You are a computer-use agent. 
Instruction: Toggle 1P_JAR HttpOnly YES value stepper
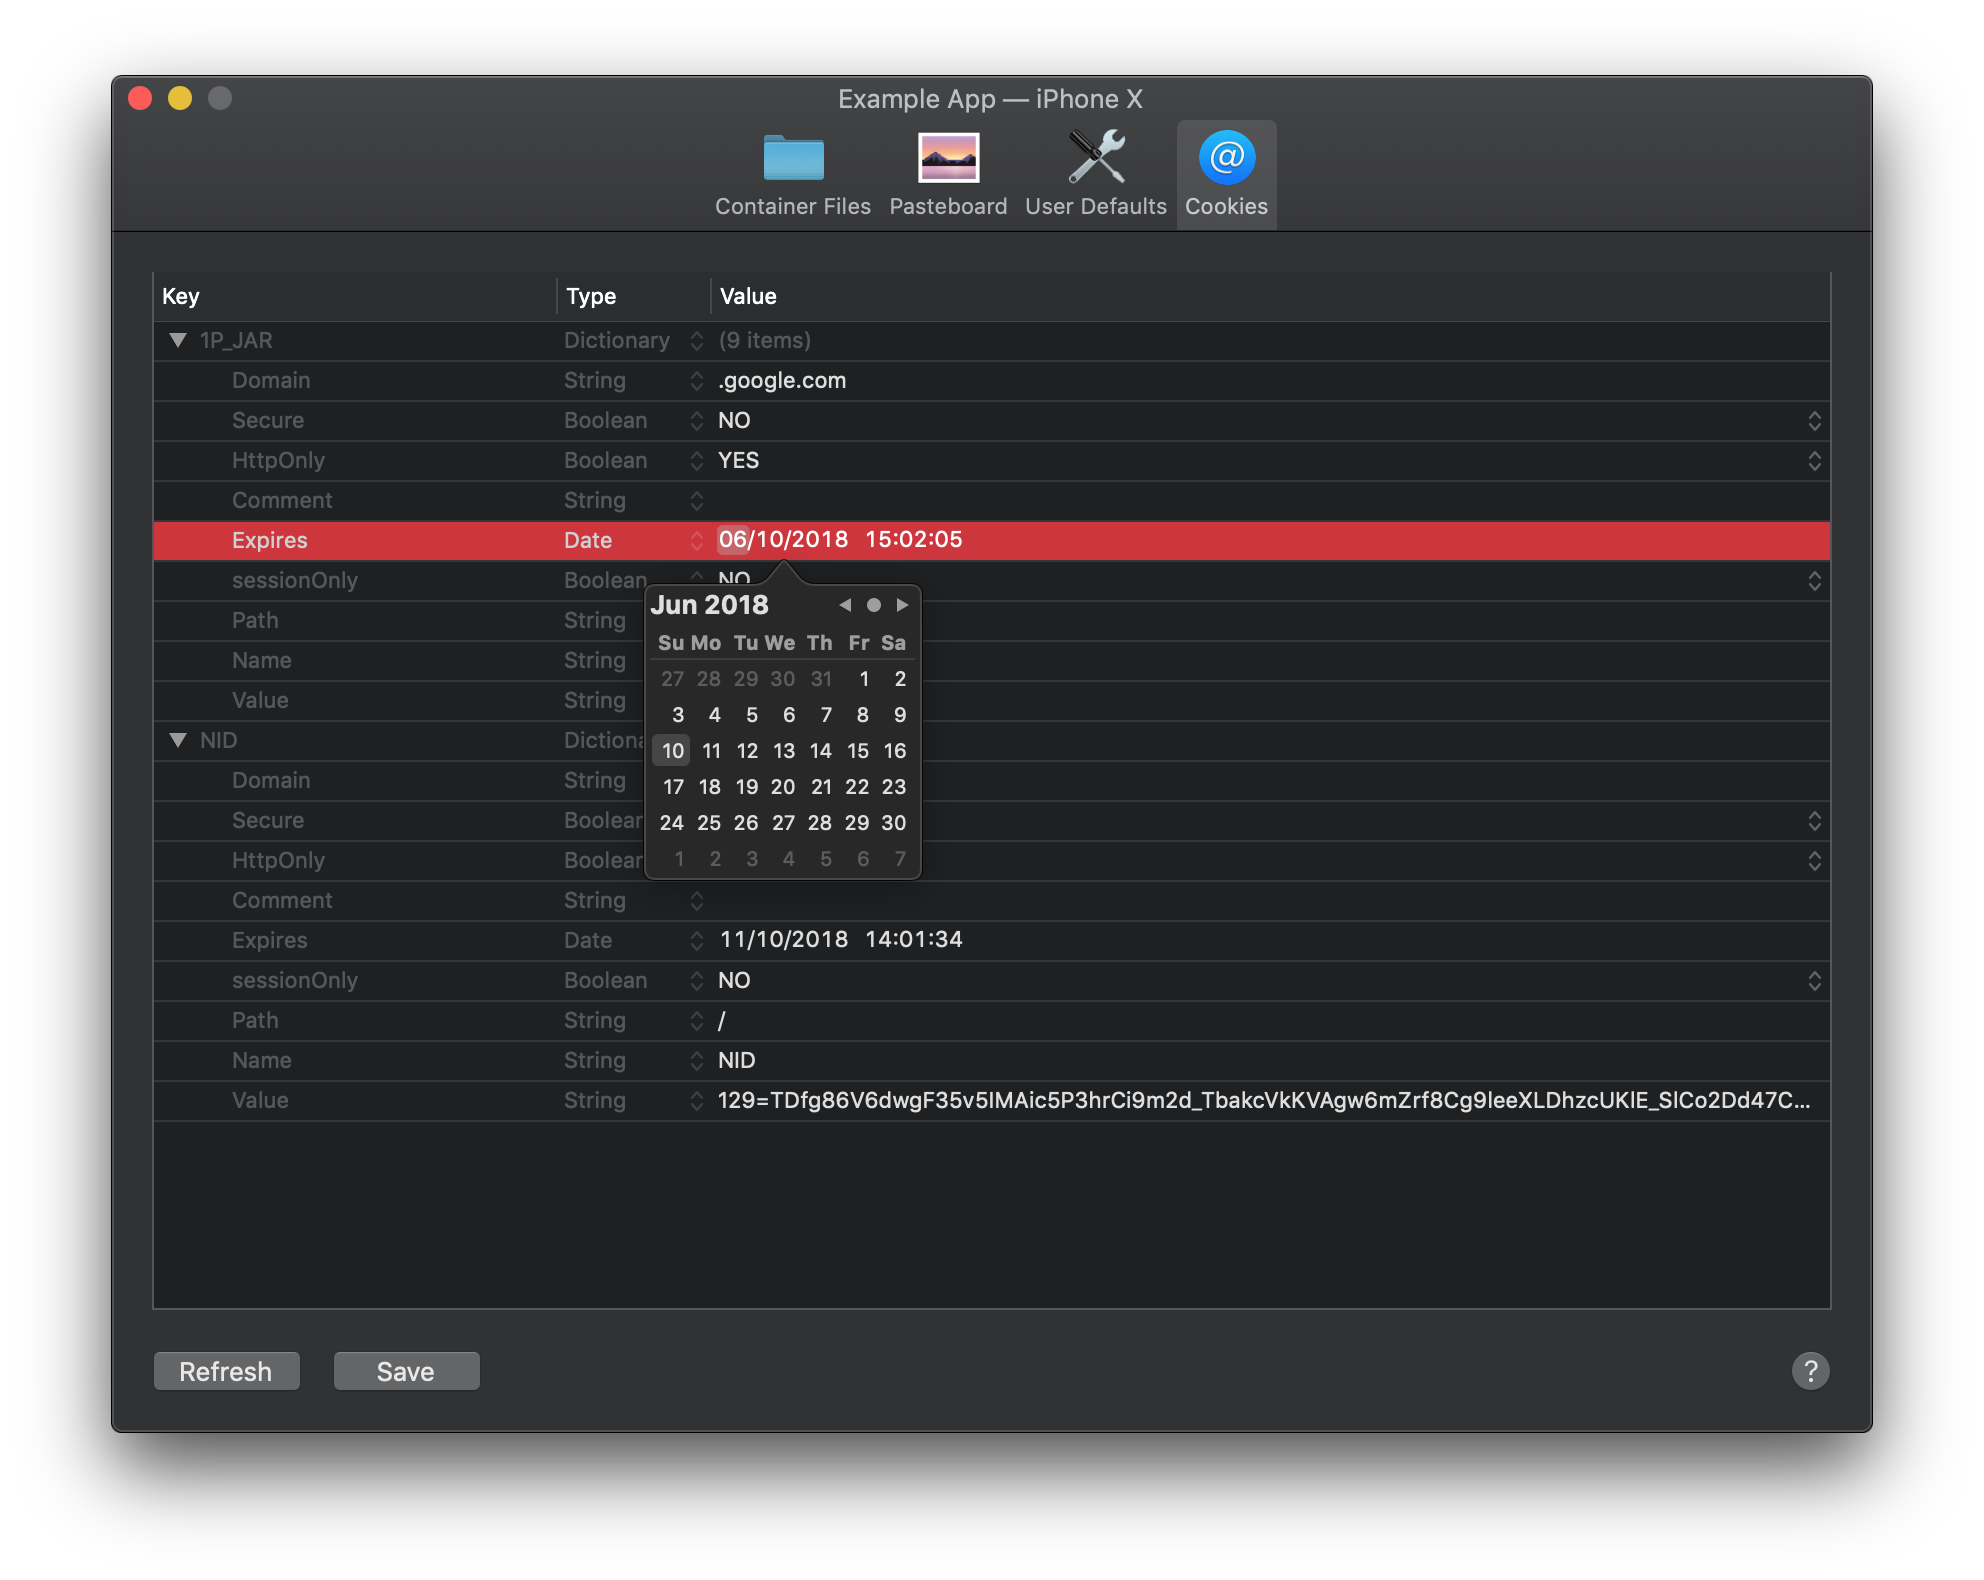[1814, 461]
